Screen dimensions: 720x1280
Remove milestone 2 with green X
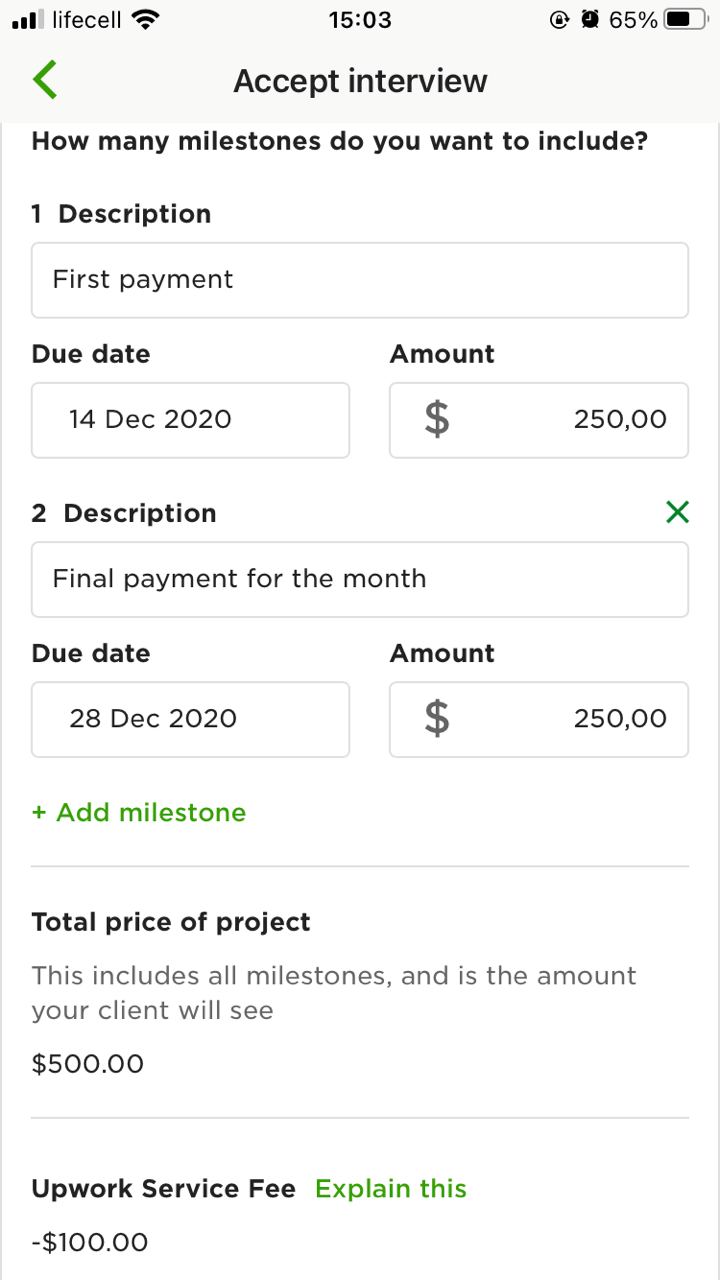677,512
